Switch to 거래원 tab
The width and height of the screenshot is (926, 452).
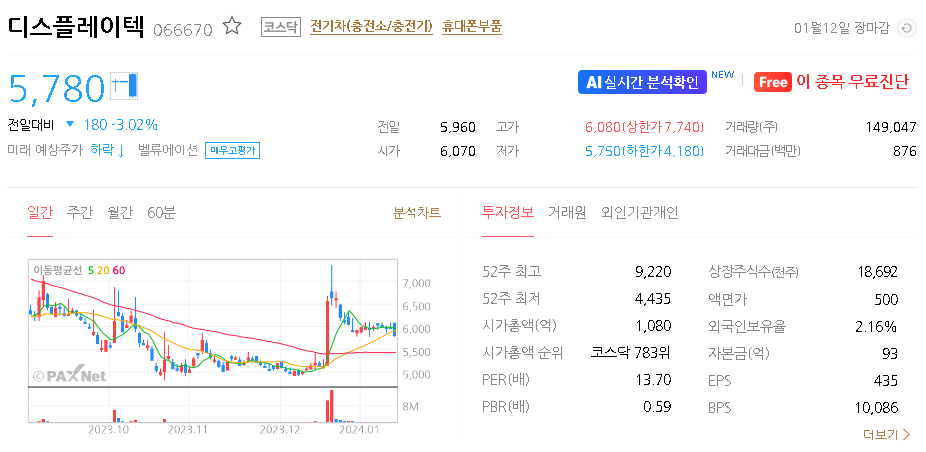(567, 213)
